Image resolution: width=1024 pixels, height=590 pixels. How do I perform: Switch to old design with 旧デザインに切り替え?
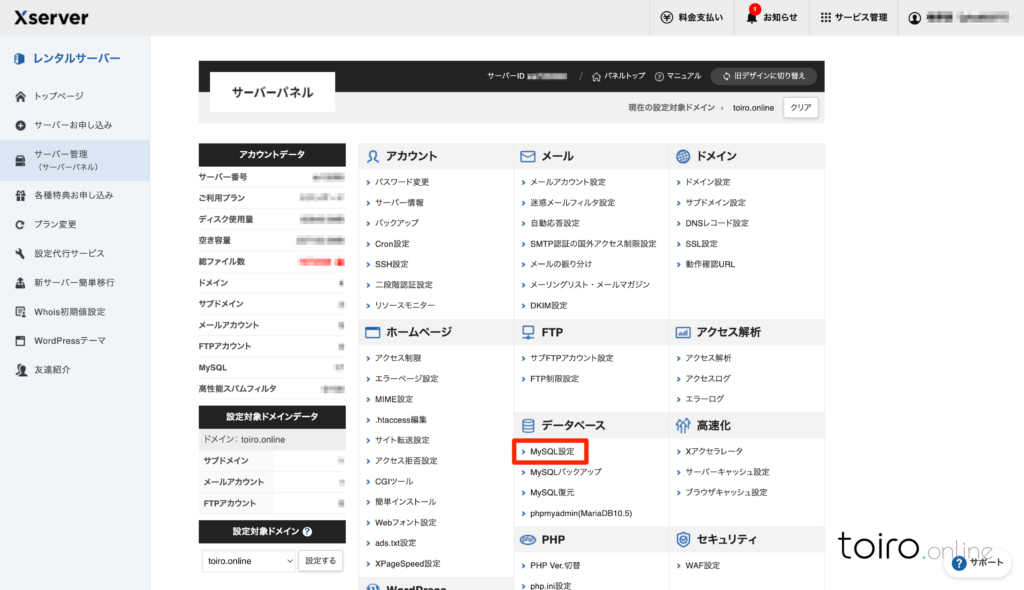(764, 76)
